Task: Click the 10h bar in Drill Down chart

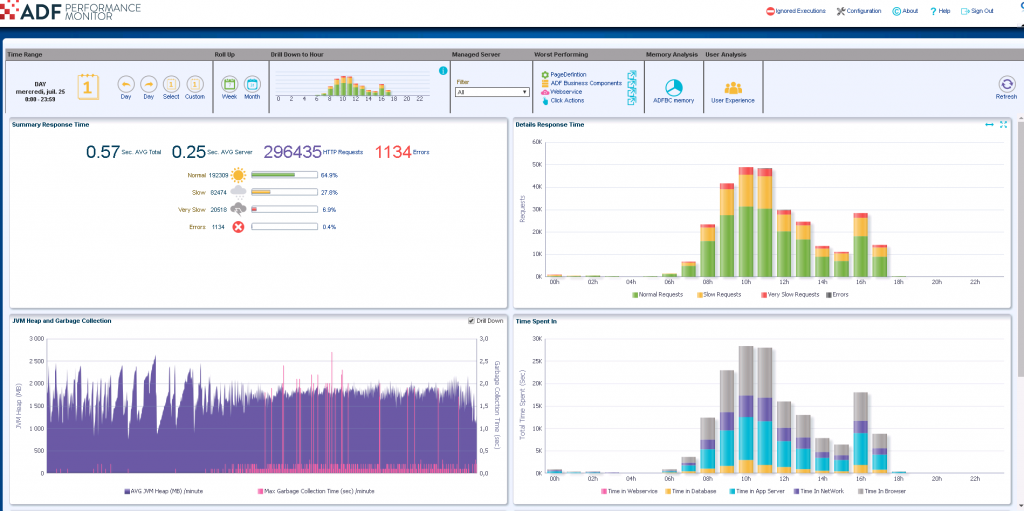Action: (342, 86)
